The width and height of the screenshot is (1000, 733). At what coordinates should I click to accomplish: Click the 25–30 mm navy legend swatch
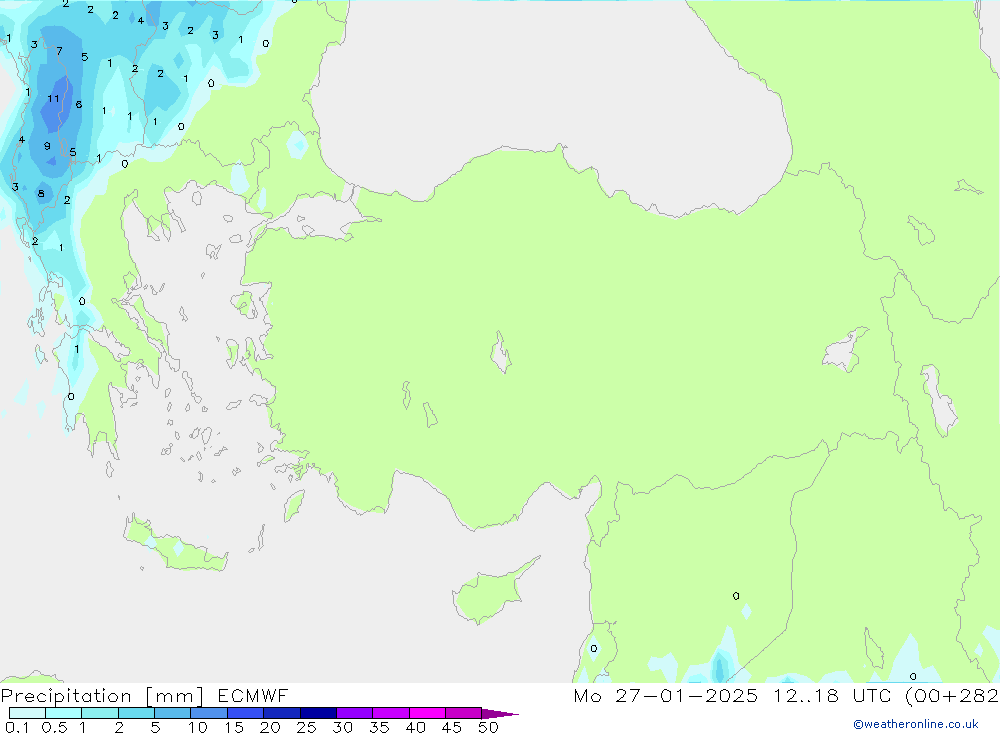[318, 713]
